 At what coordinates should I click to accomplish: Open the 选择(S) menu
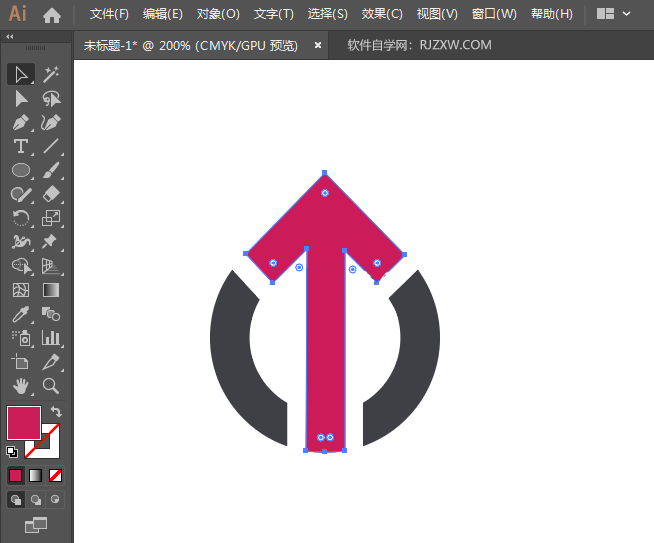(327, 14)
